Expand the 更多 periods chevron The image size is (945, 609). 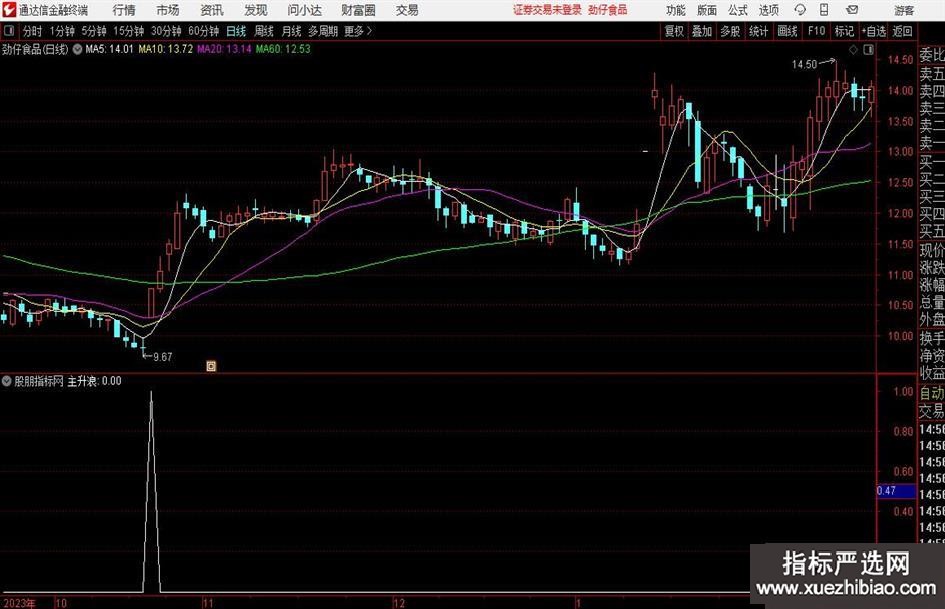[369, 31]
